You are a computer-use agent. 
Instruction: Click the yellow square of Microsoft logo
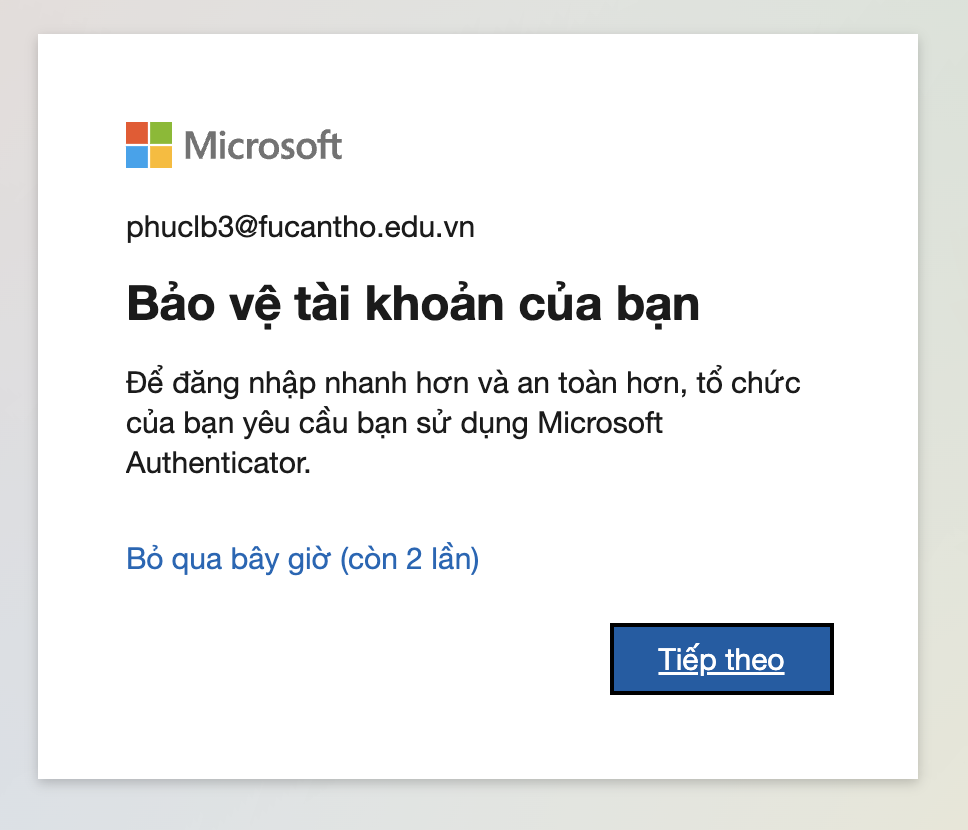(x=161, y=157)
